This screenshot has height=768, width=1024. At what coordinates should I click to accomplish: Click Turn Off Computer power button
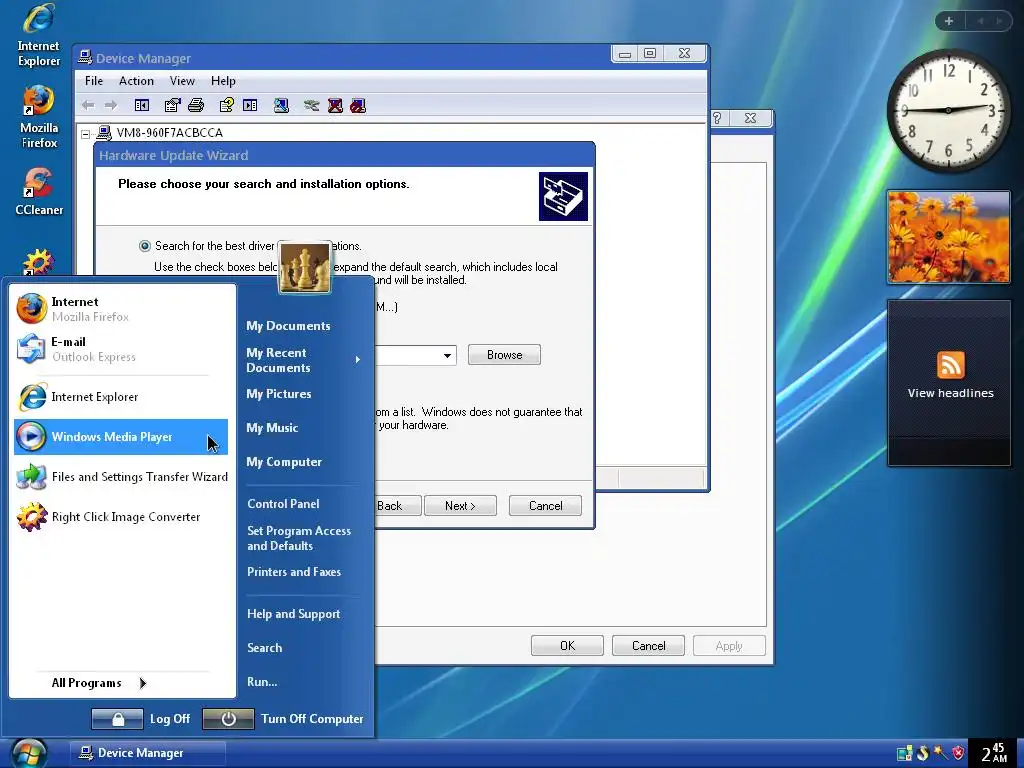pos(229,719)
